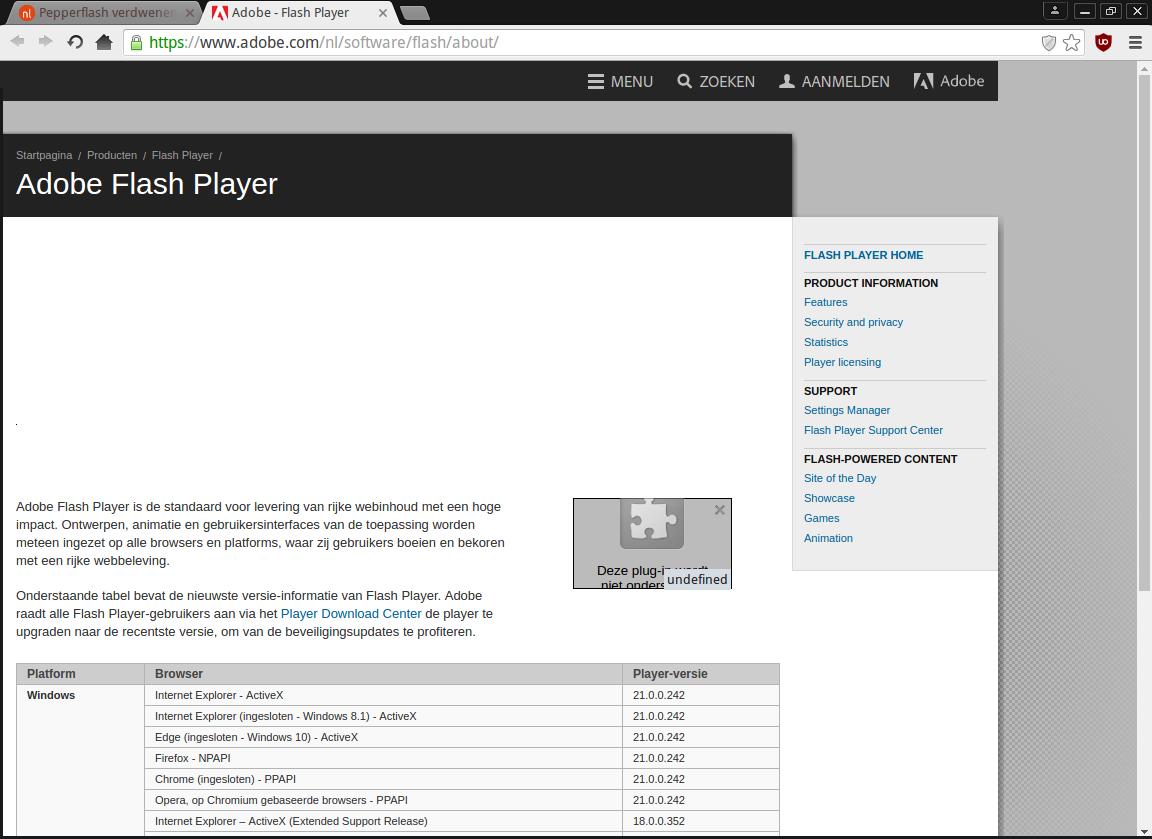Select 'Edge (ingesloten - Windows 10) - ActiveX' cell
Image resolution: width=1152 pixels, height=839 pixels.
384,737
